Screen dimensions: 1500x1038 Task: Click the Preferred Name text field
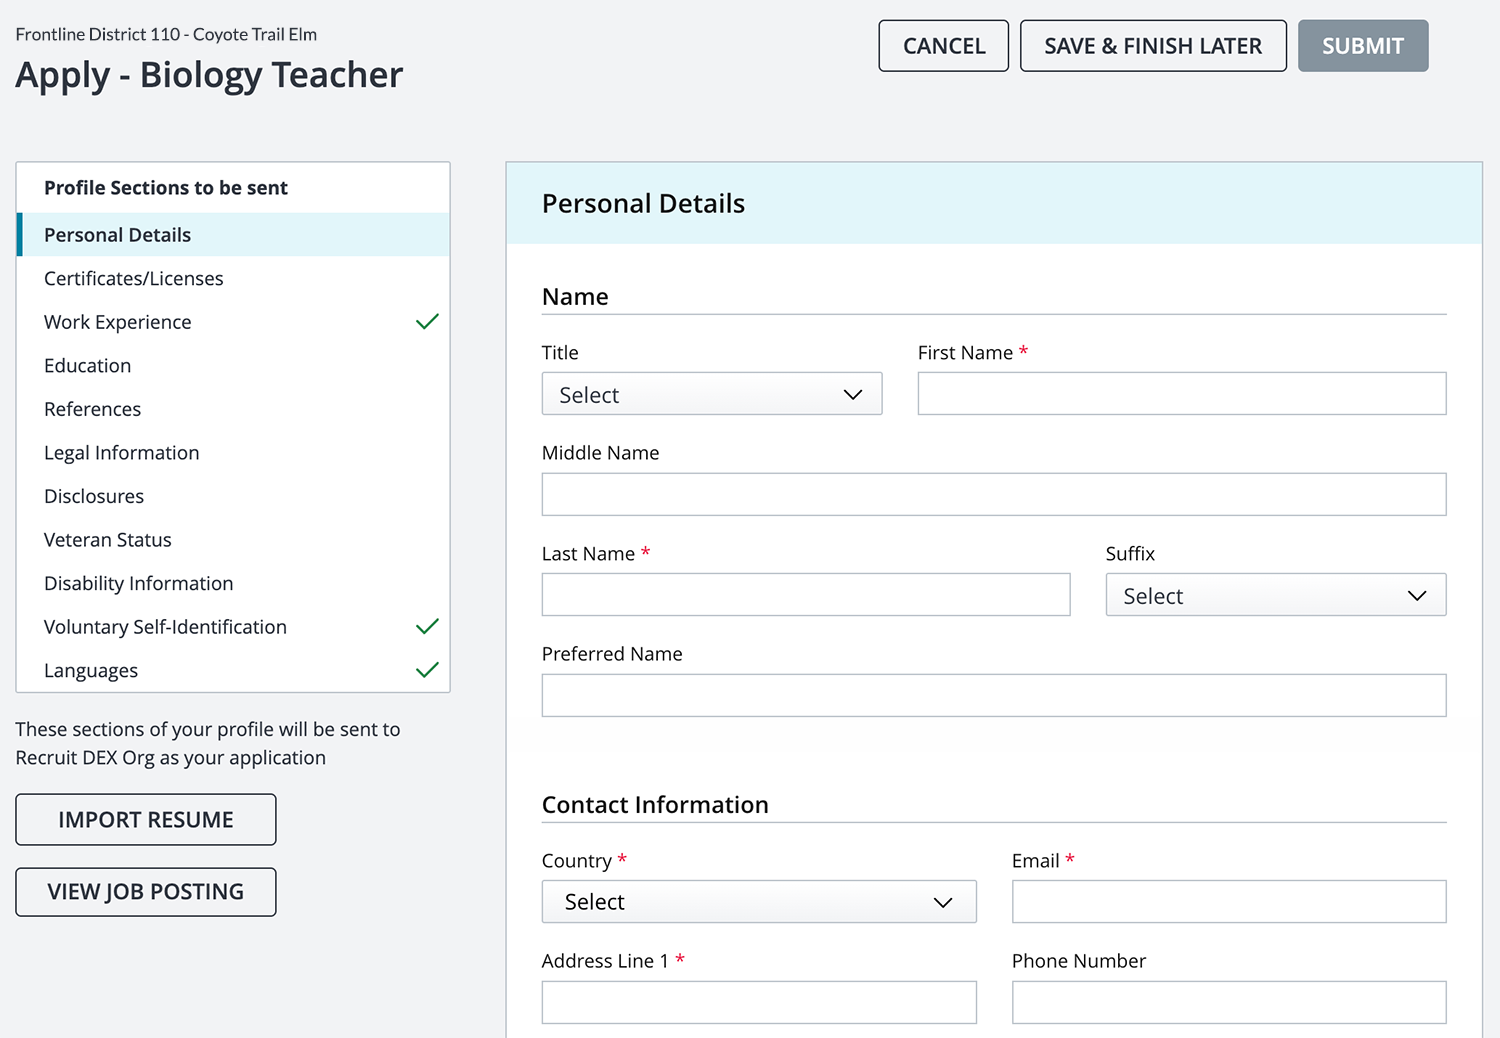[x=993, y=696]
